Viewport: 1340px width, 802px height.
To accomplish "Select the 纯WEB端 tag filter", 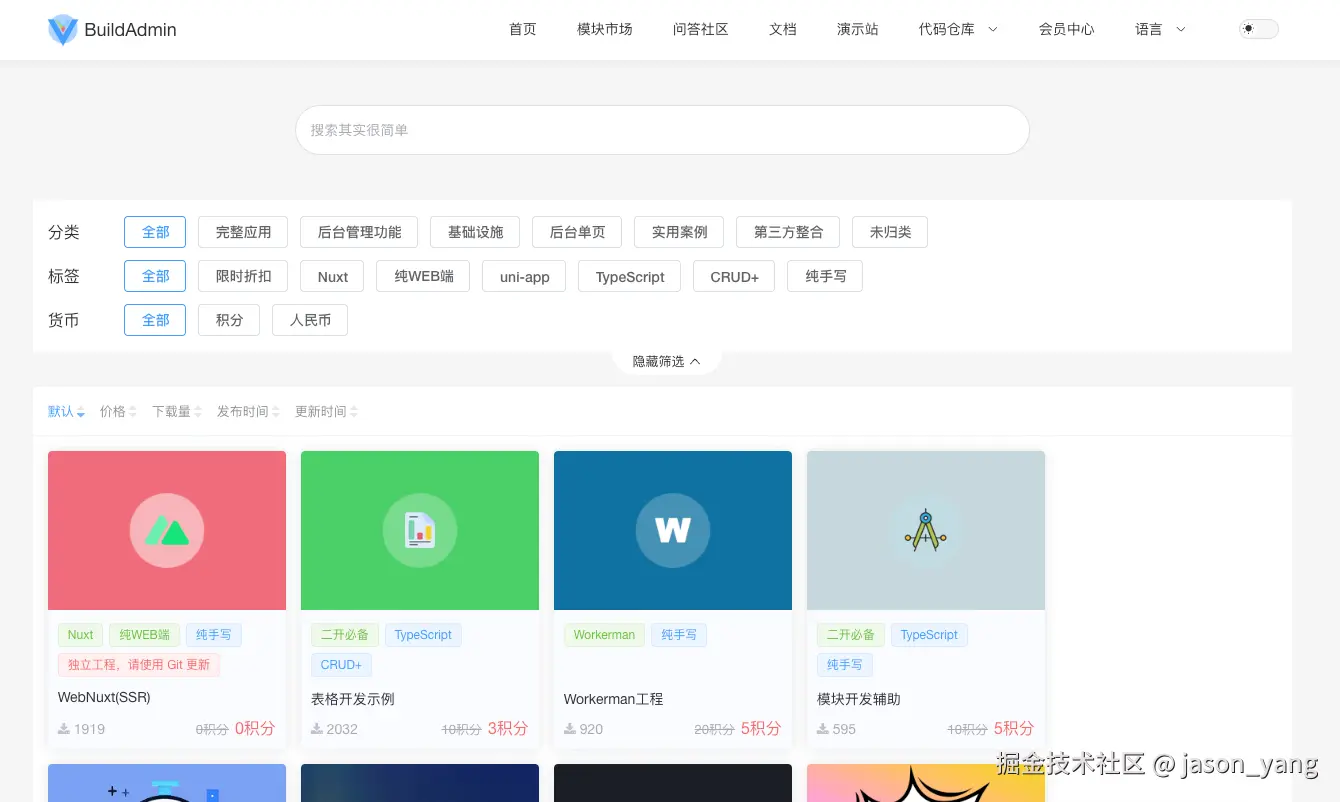I will pos(424,276).
